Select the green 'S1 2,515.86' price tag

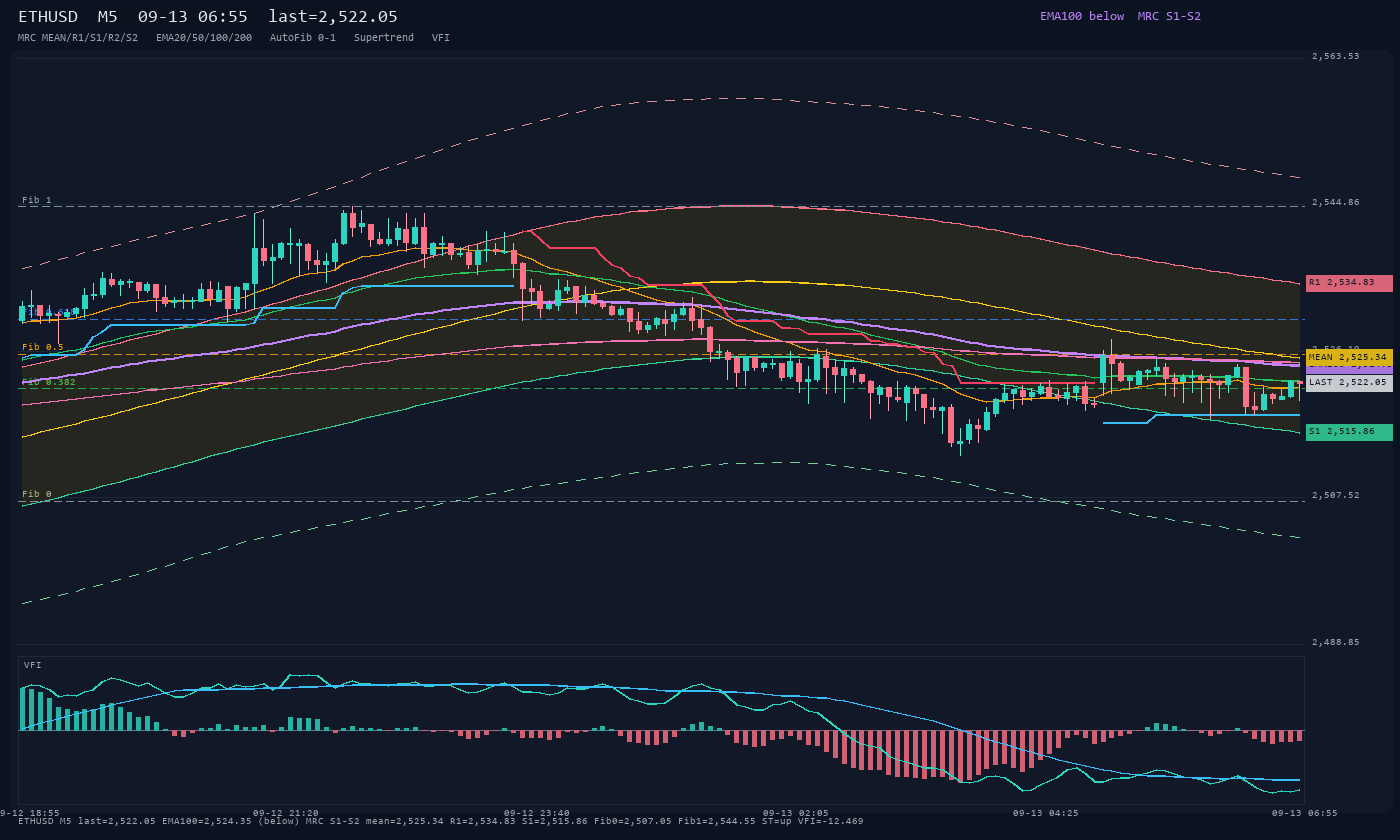[1349, 432]
